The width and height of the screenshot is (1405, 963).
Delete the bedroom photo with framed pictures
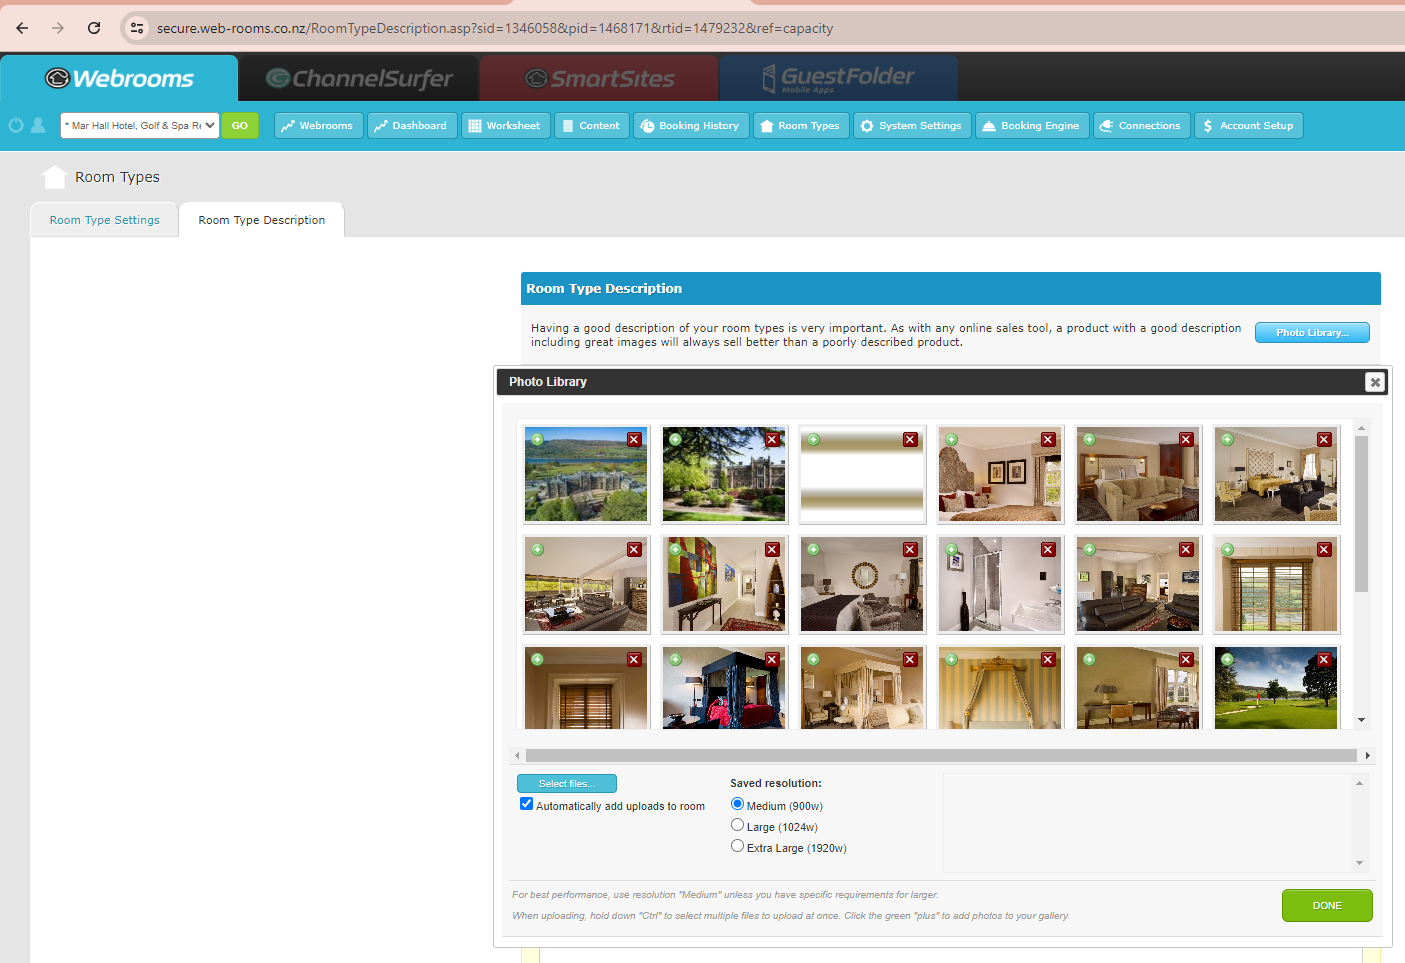point(1048,440)
